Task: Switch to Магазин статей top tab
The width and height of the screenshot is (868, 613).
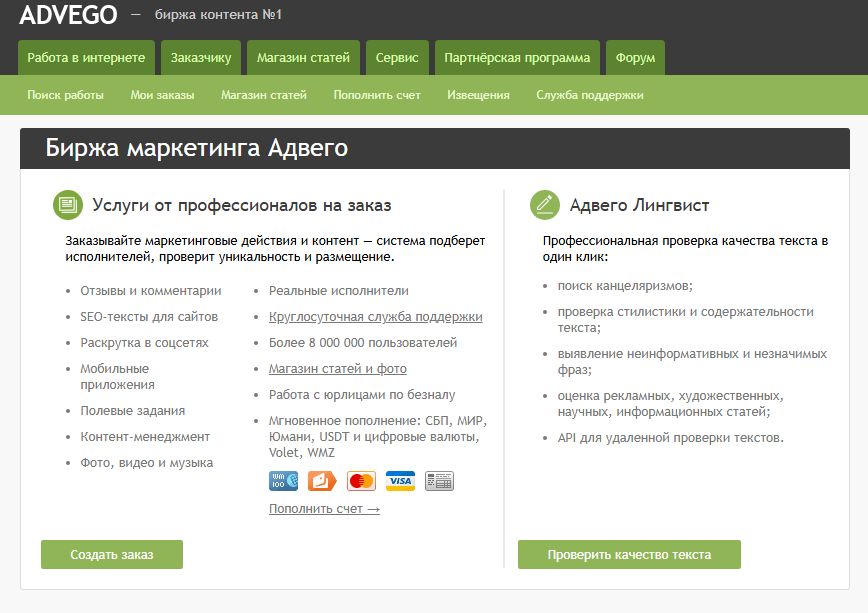Action: point(303,58)
